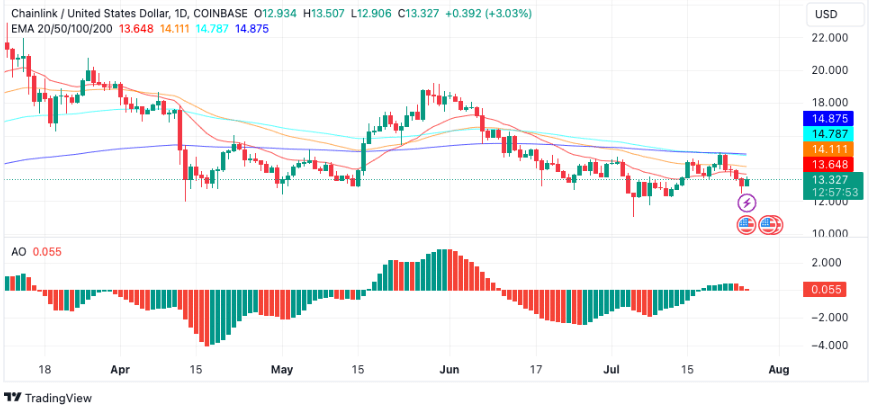Click the −2.000 AO scale label

[x=829, y=317]
